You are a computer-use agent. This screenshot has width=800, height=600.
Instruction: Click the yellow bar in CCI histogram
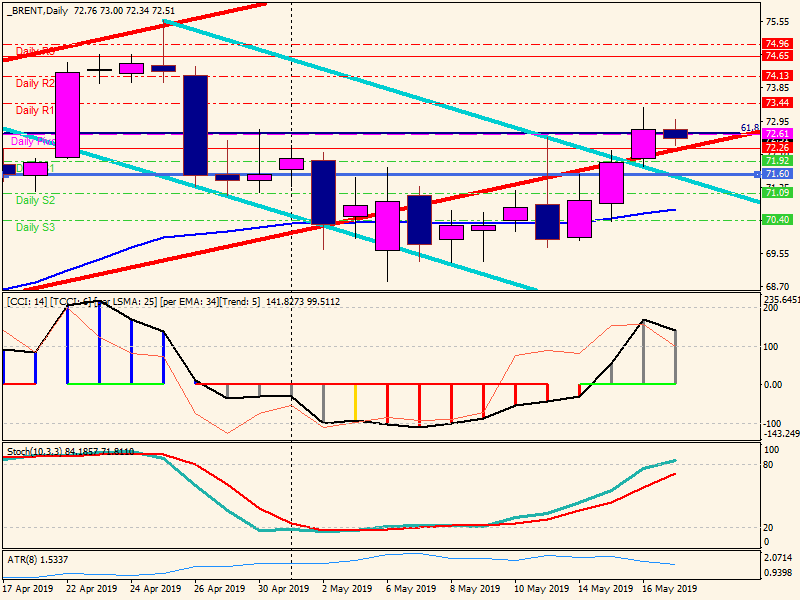pyautogui.click(x=355, y=402)
